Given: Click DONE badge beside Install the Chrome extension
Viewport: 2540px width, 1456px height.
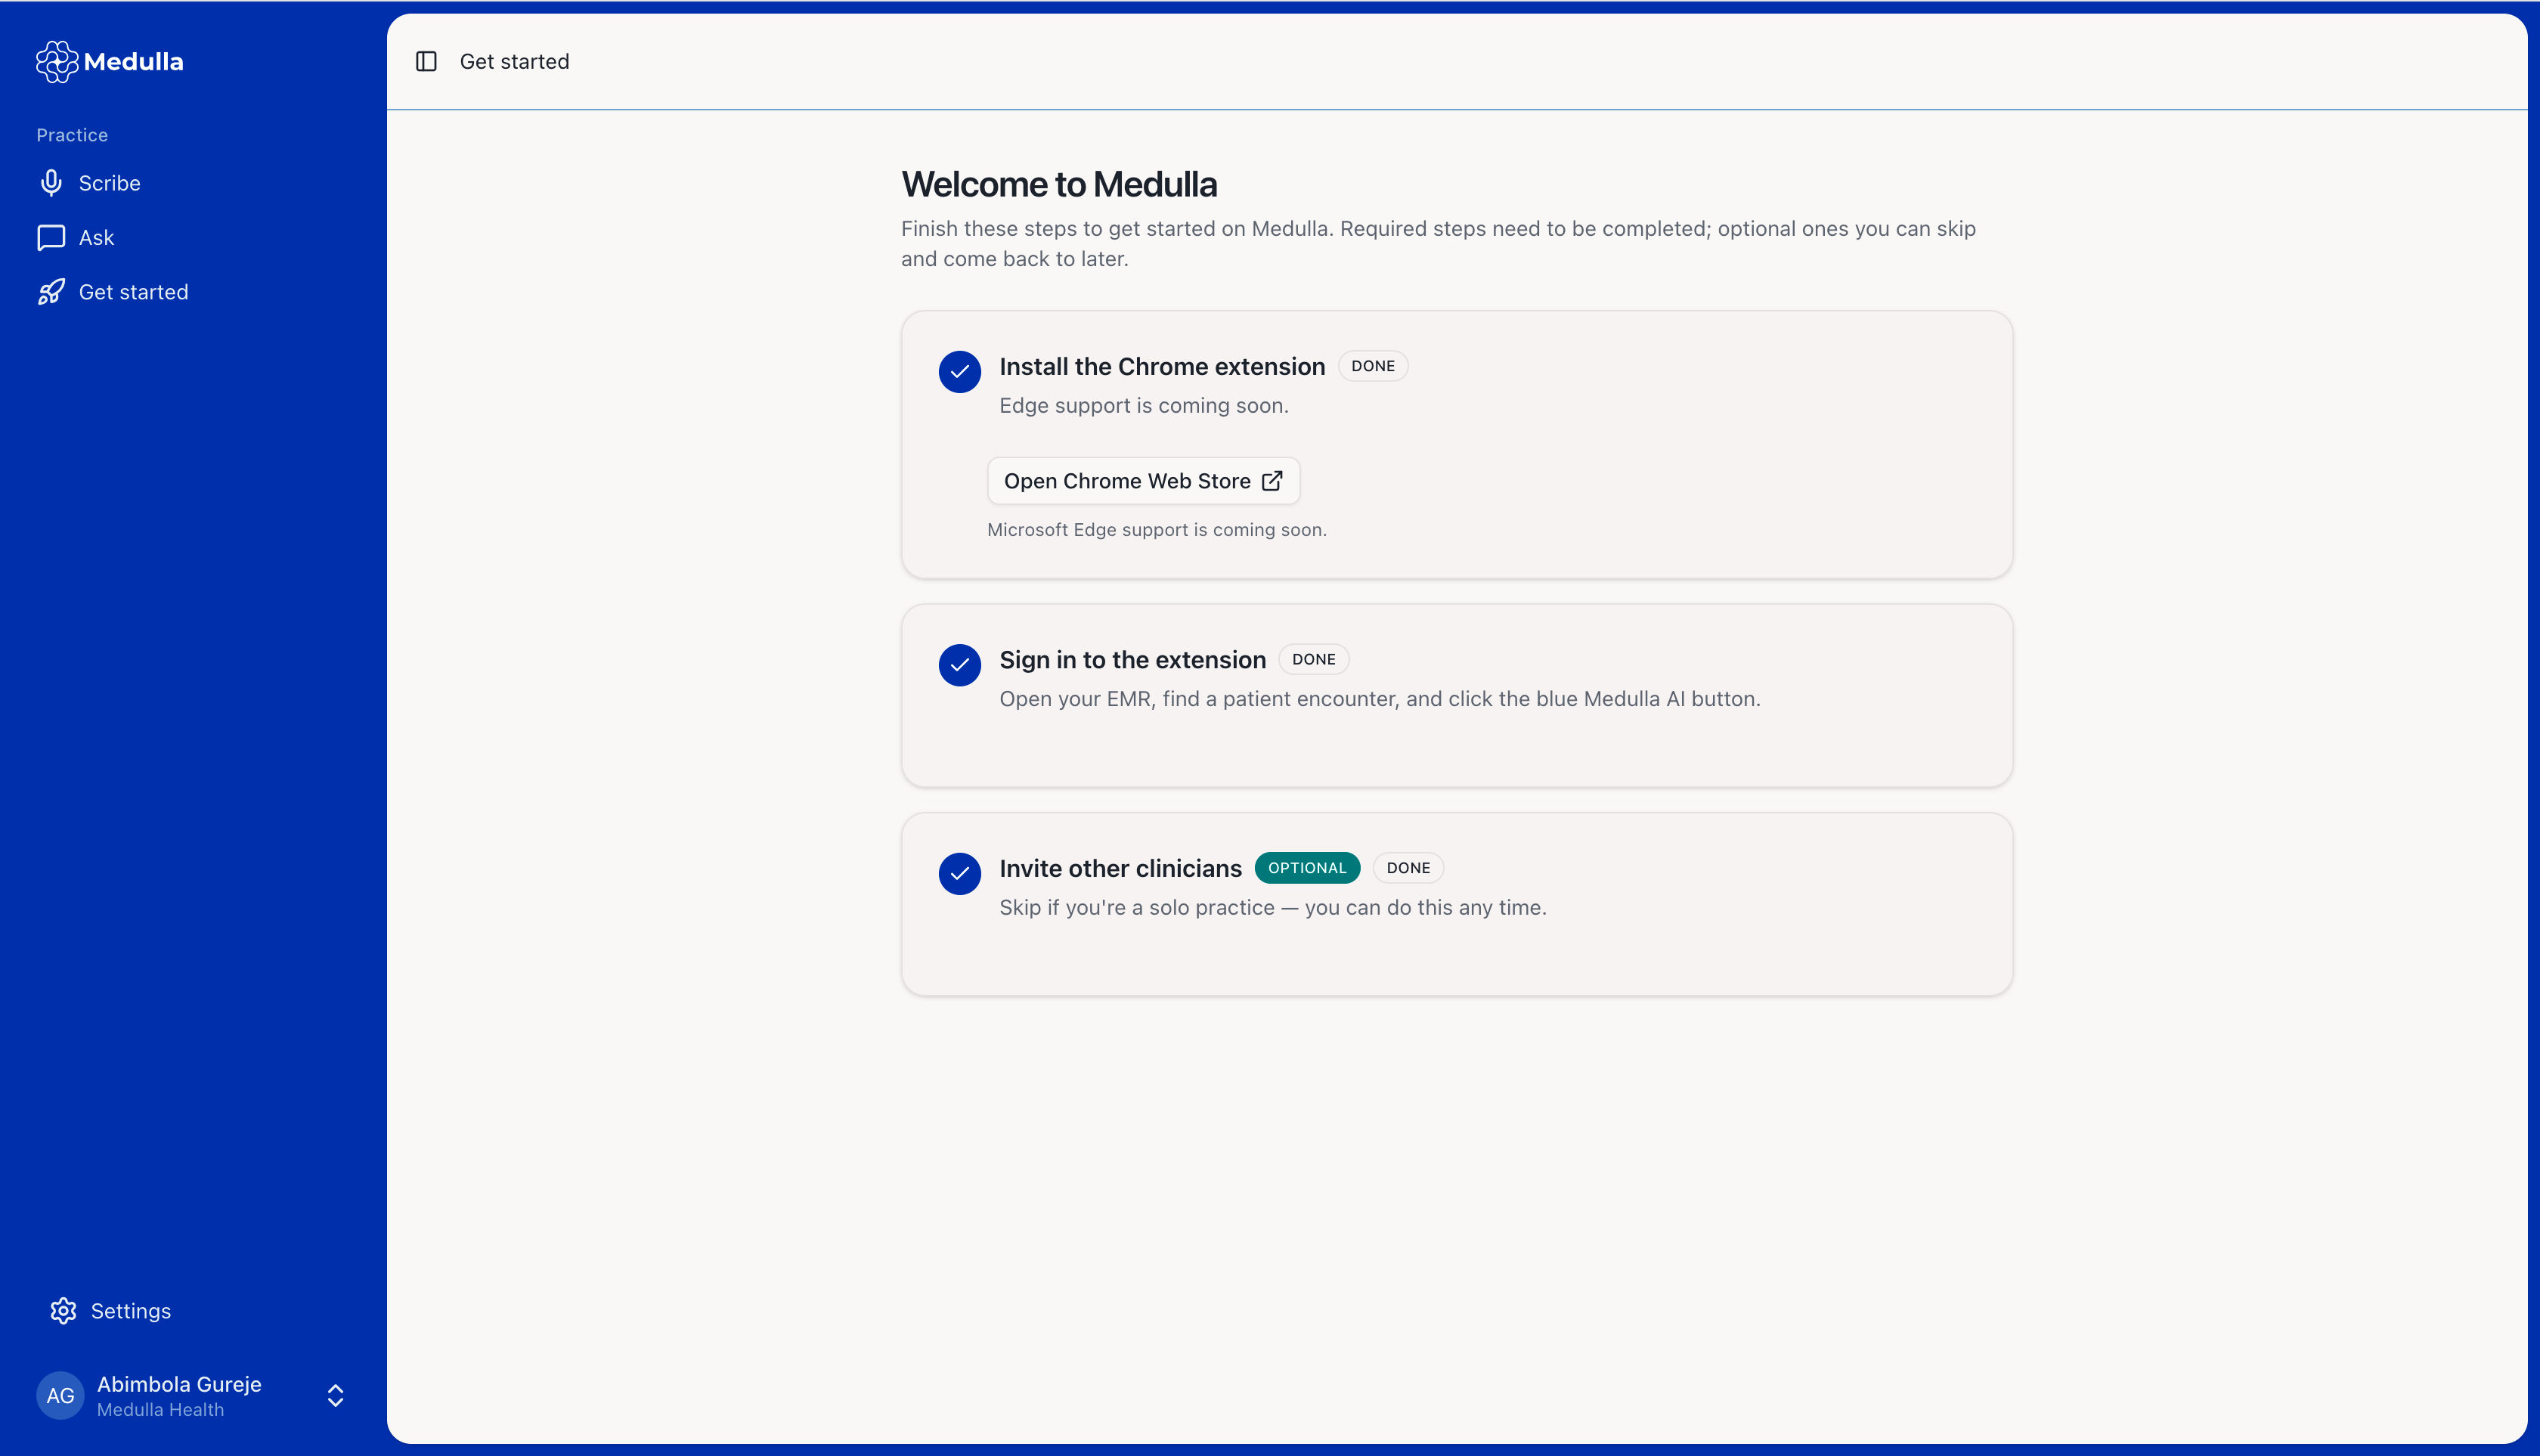Looking at the screenshot, I should (x=1373, y=366).
